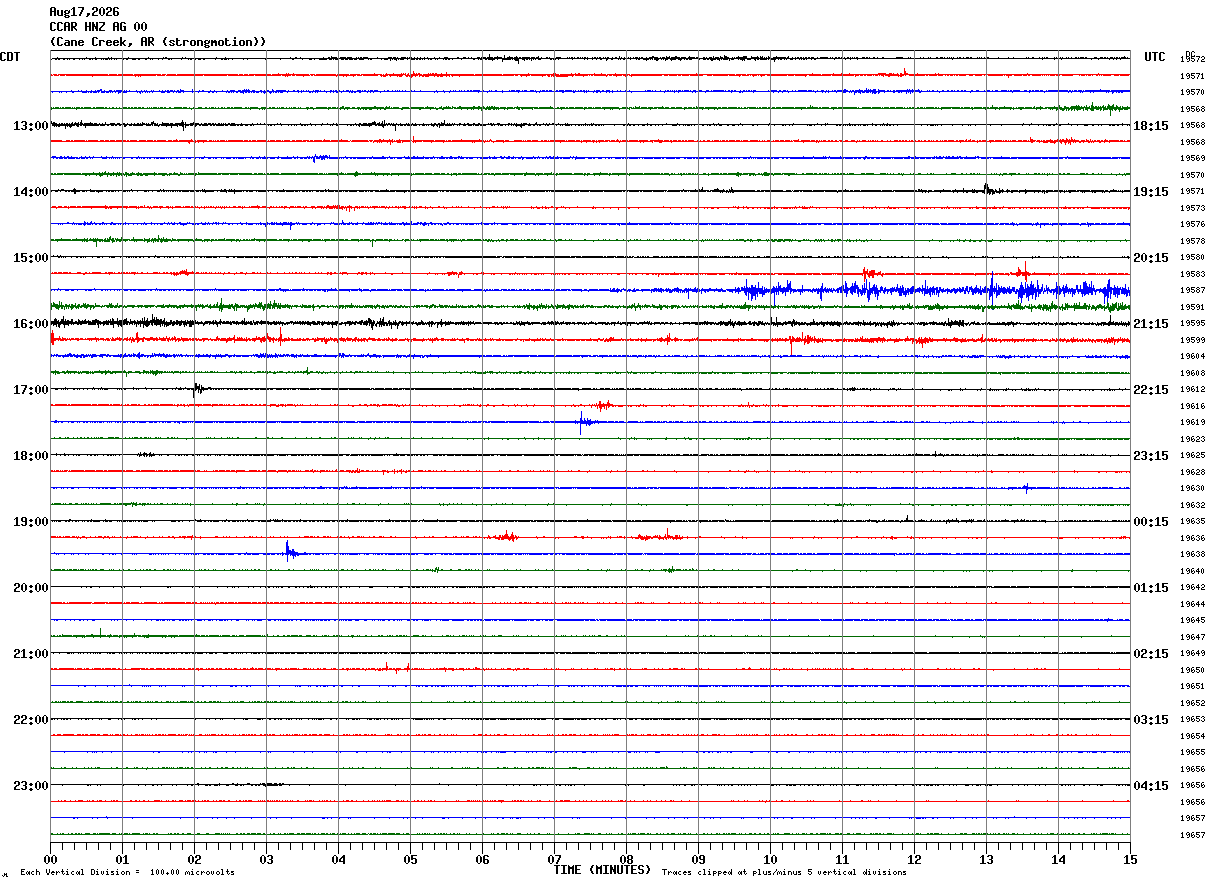The width and height of the screenshot is (1210, 886).
Task: Click the blue spike after 17:15 near minute 07
Action: click(x=582, y=422)
